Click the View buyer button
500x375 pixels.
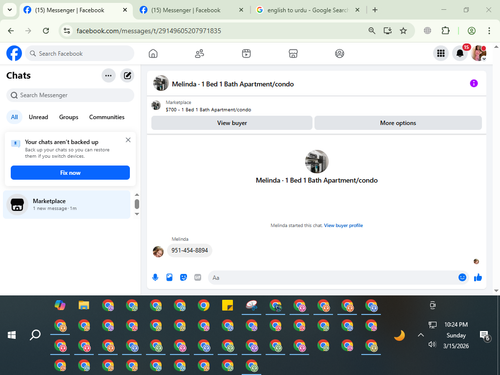point(232,123)
